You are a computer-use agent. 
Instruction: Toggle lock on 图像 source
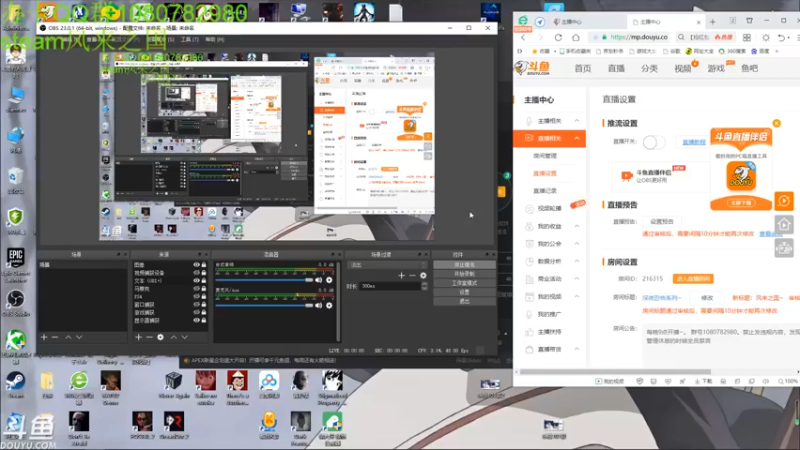(x=204, y=265)
